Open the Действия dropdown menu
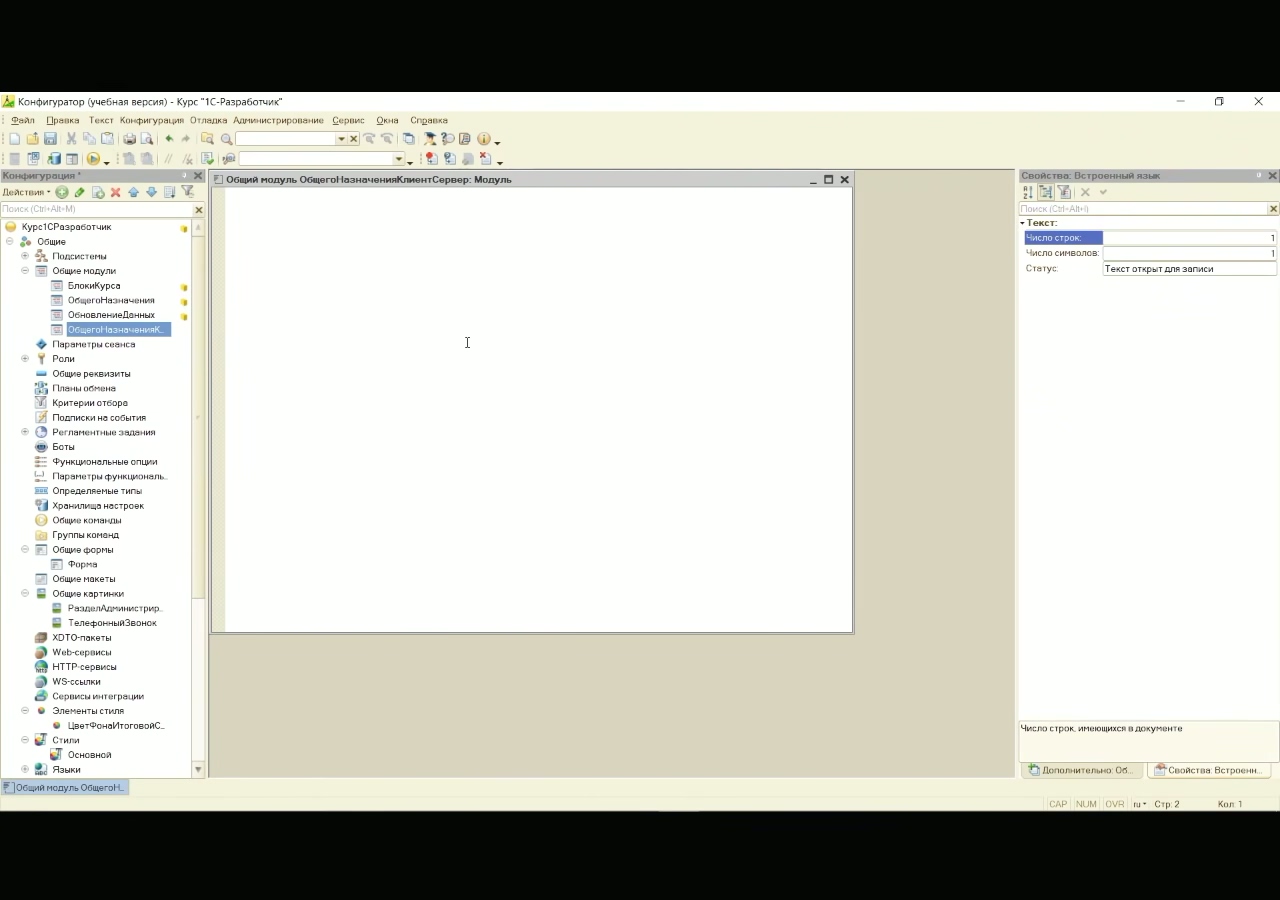This screenshot has height=900, width=1280. tap(26, 192)
